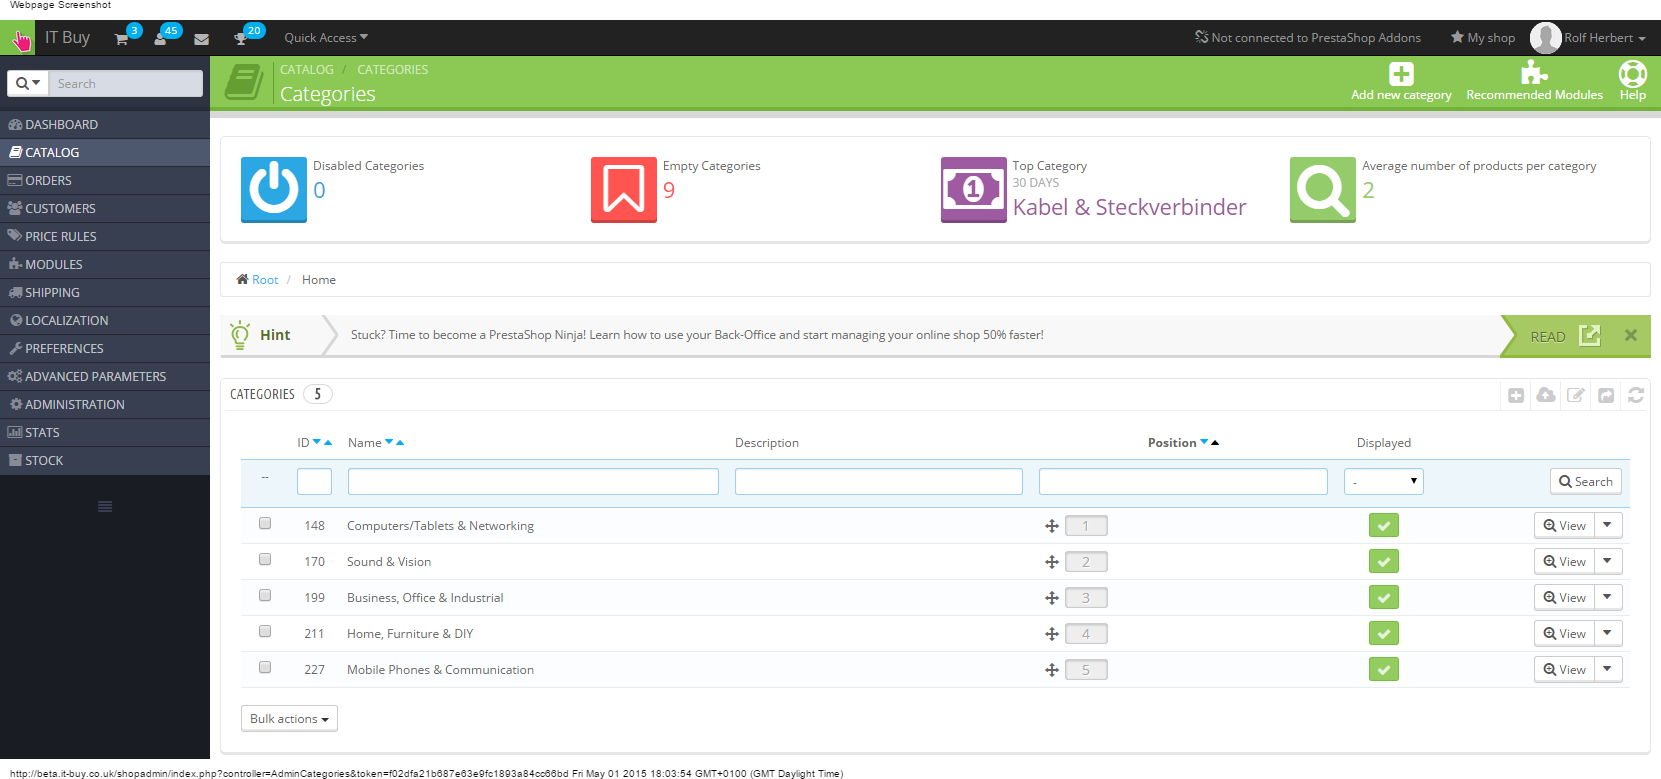Click the refresh list icon in Categories panel
The image size is (1661, 779).
(1636, 395)
